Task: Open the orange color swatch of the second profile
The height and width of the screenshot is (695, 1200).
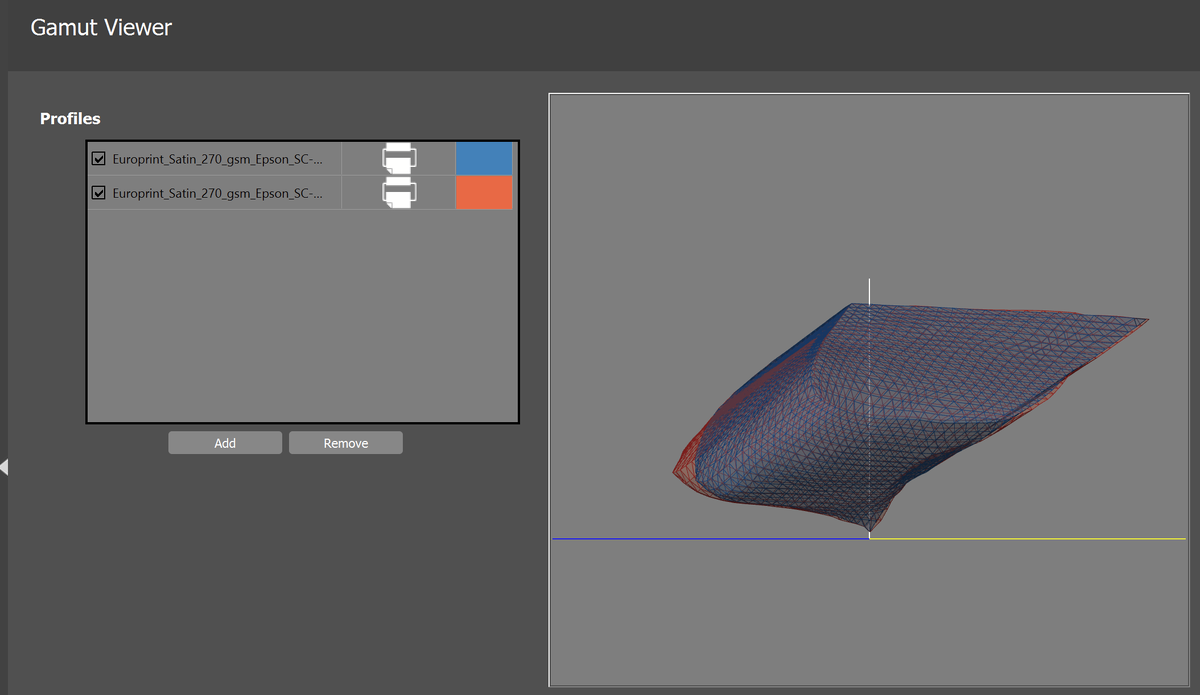Action: (483, 193)
